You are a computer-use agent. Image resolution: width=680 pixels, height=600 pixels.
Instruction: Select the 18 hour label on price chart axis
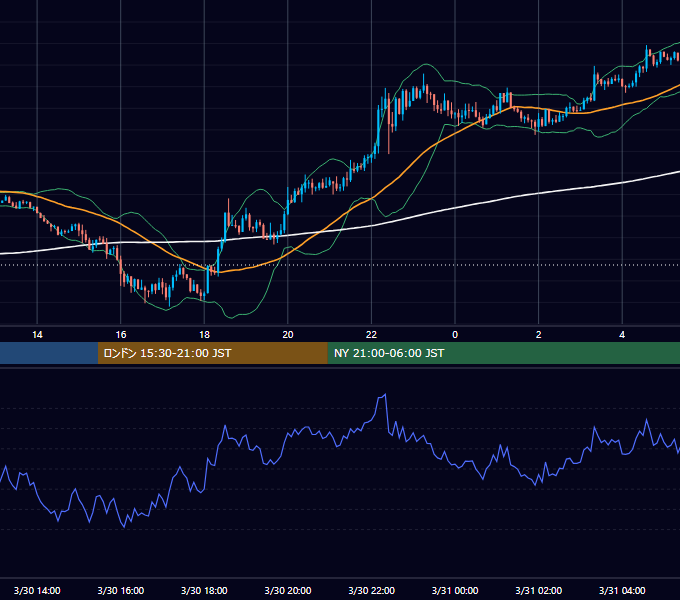pyautogui.click(x=204, y=335)
